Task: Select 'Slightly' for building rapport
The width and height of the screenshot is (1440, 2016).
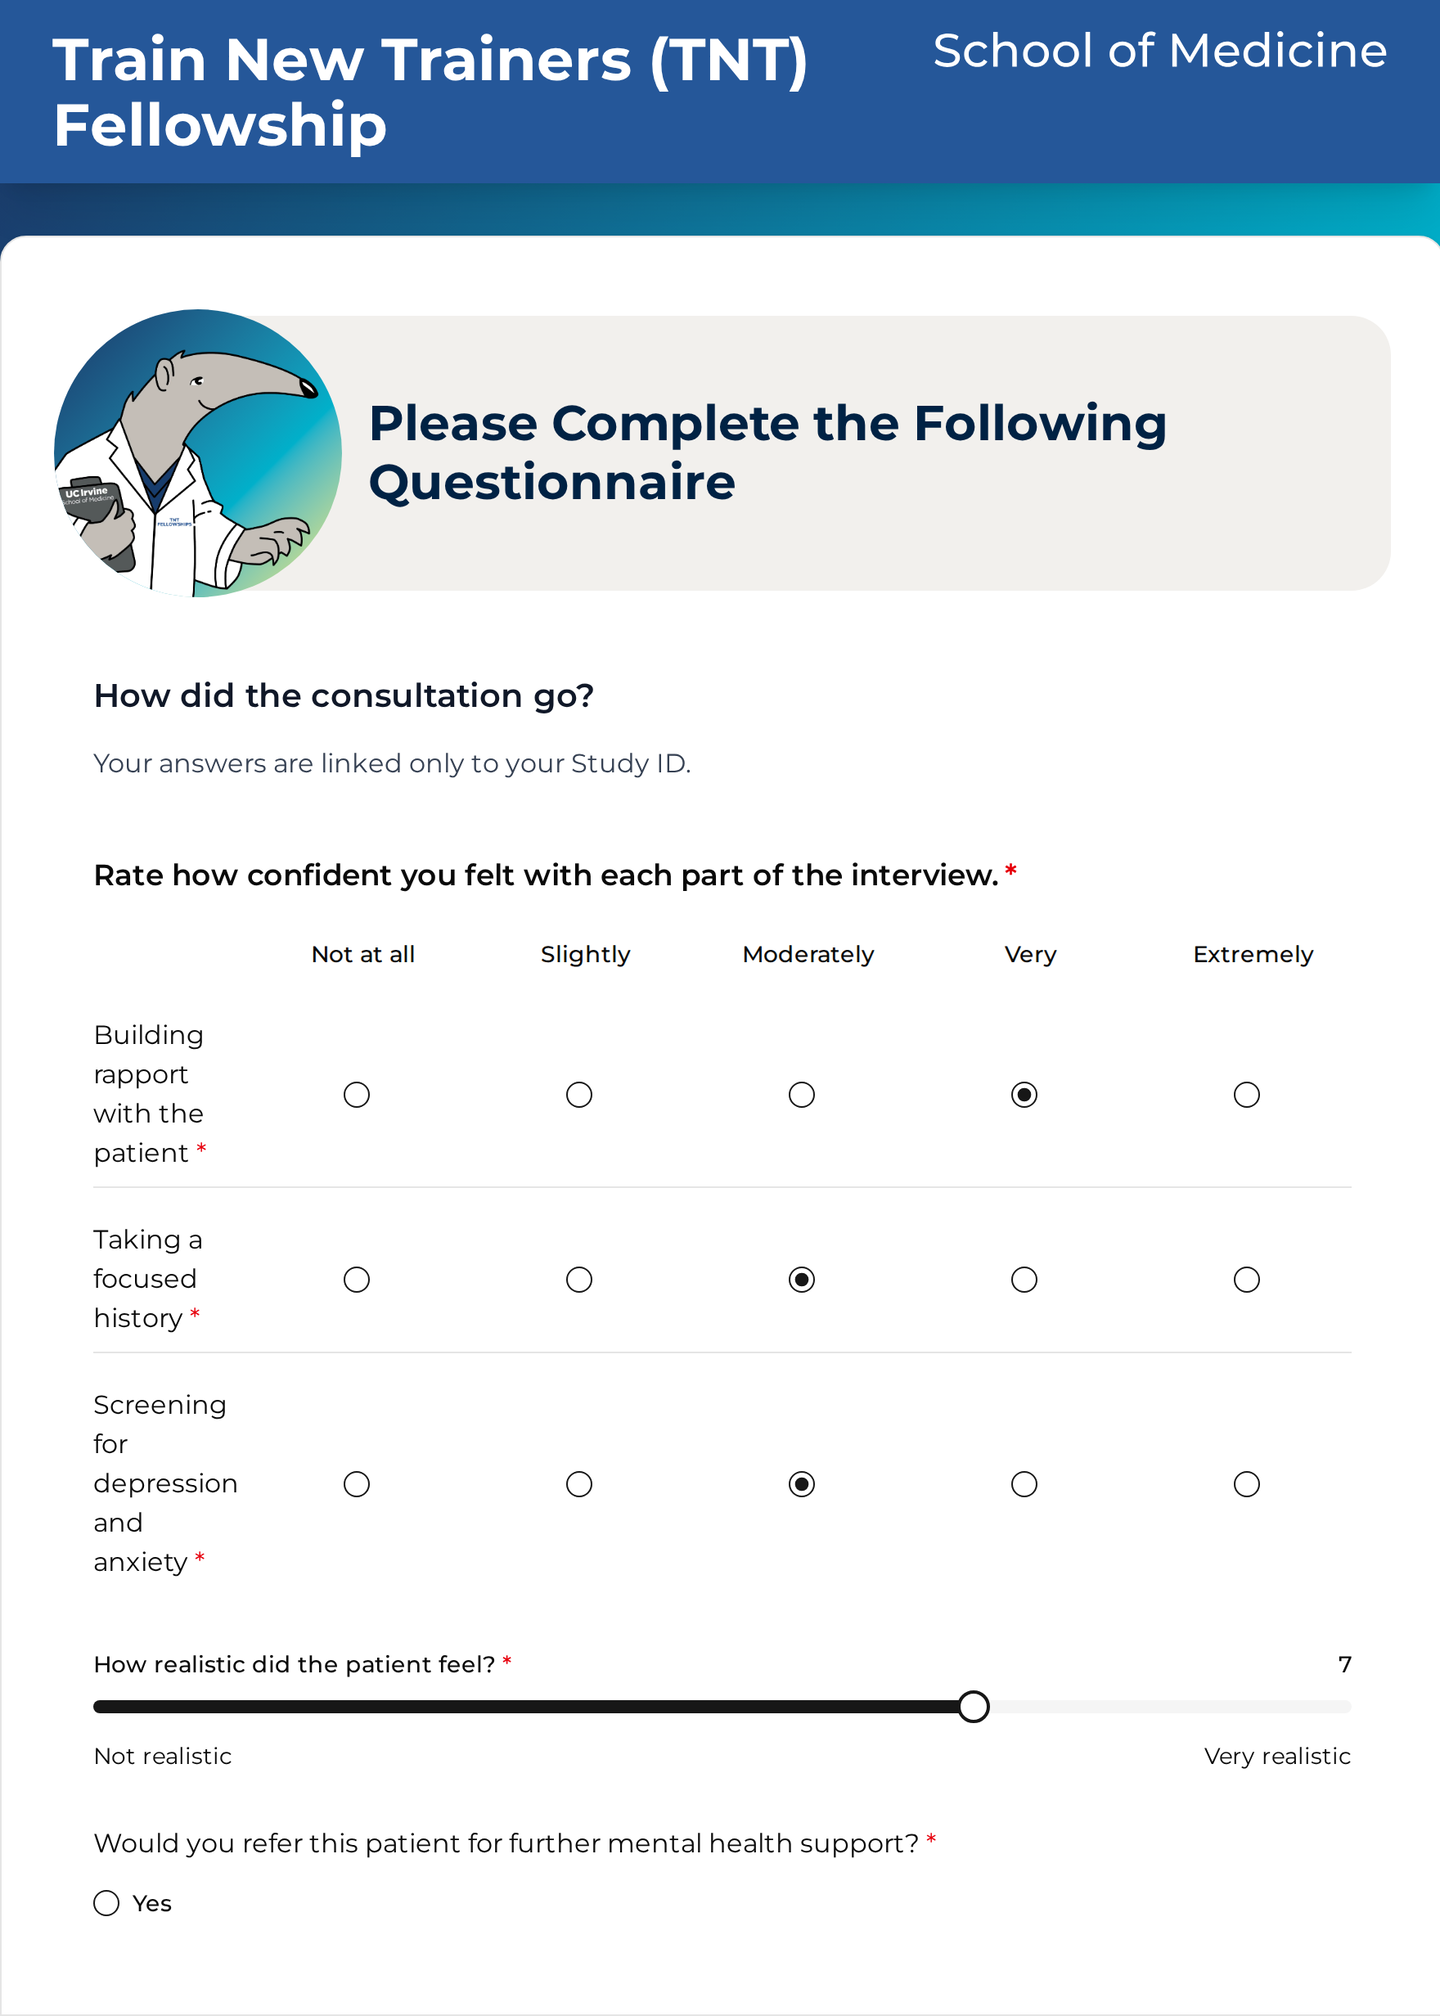Action: 579,1095
